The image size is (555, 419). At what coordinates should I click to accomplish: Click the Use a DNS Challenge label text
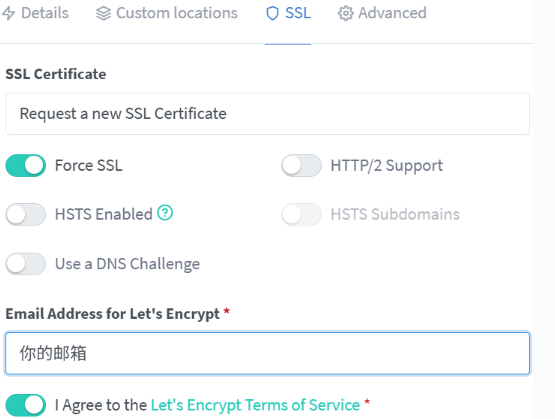[x=127, y=264]
